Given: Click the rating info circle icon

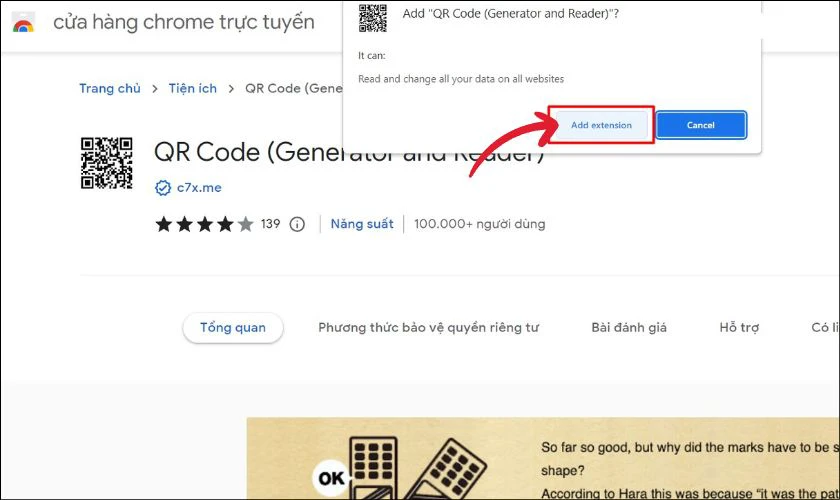Looking at the screenshot, I should 297,224.
